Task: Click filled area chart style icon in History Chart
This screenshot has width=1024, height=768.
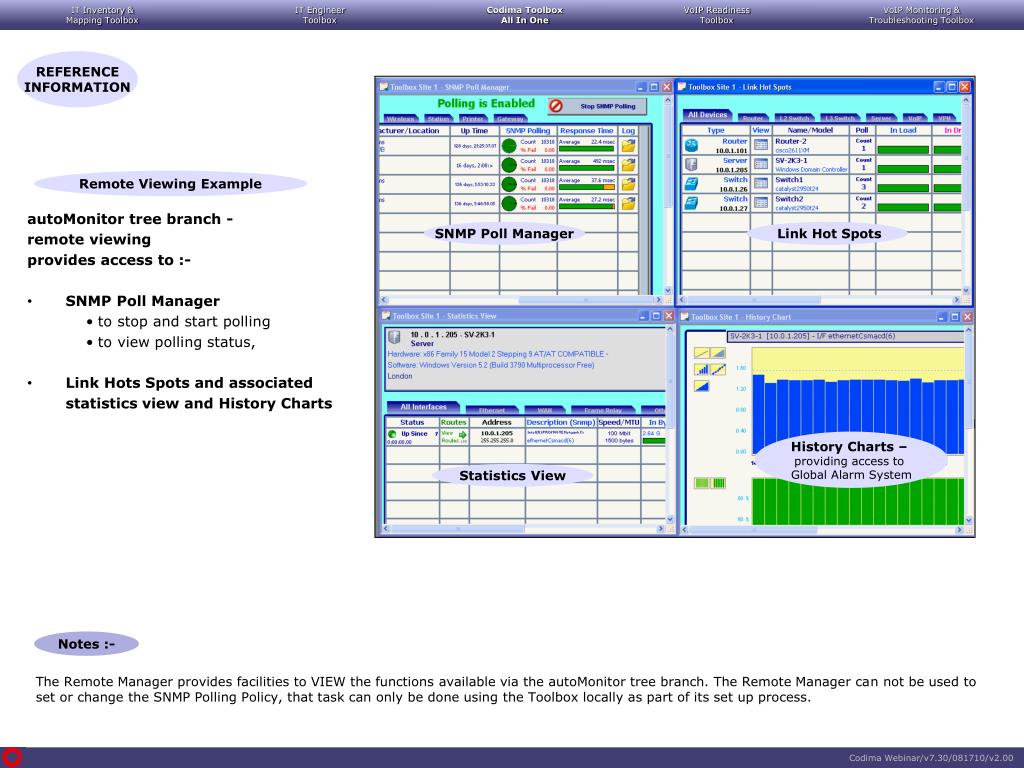Action: (x=718, y=353)
